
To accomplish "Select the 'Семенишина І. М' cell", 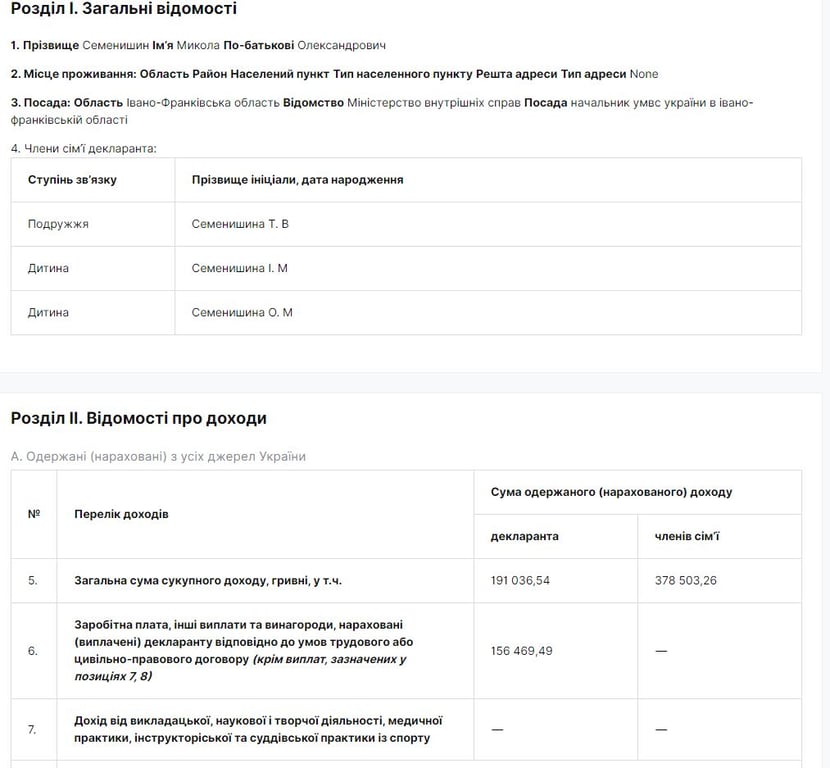I will [x=239, y=268].
